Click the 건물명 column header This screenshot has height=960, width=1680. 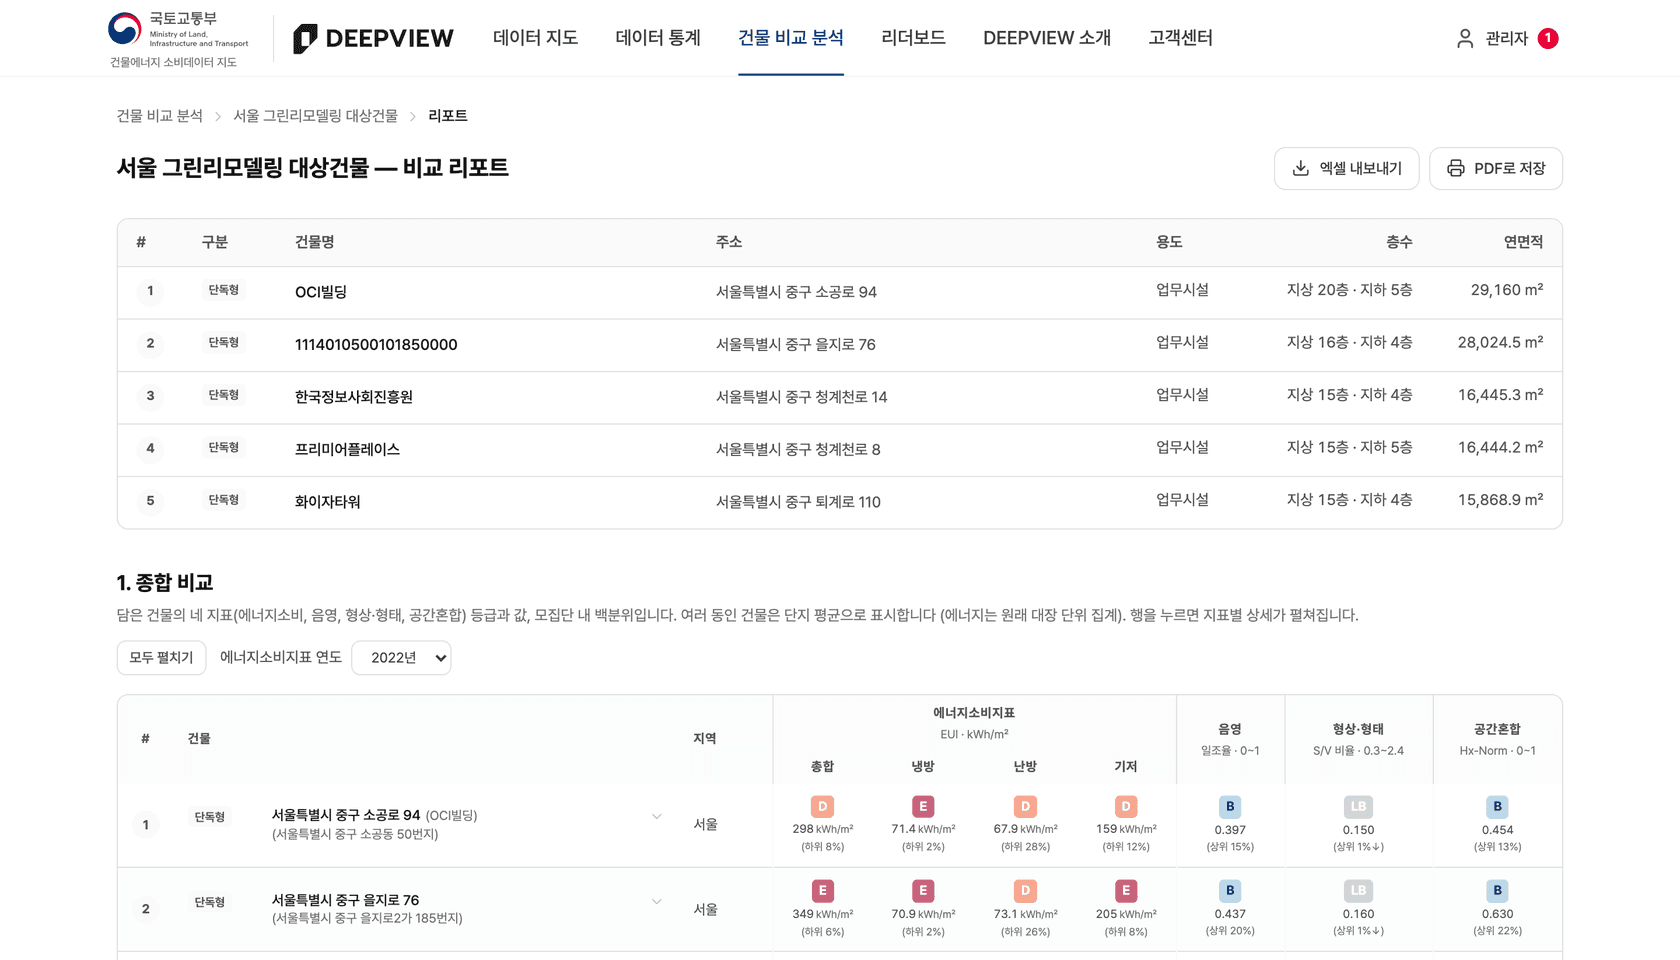click(x=315, y=242)
